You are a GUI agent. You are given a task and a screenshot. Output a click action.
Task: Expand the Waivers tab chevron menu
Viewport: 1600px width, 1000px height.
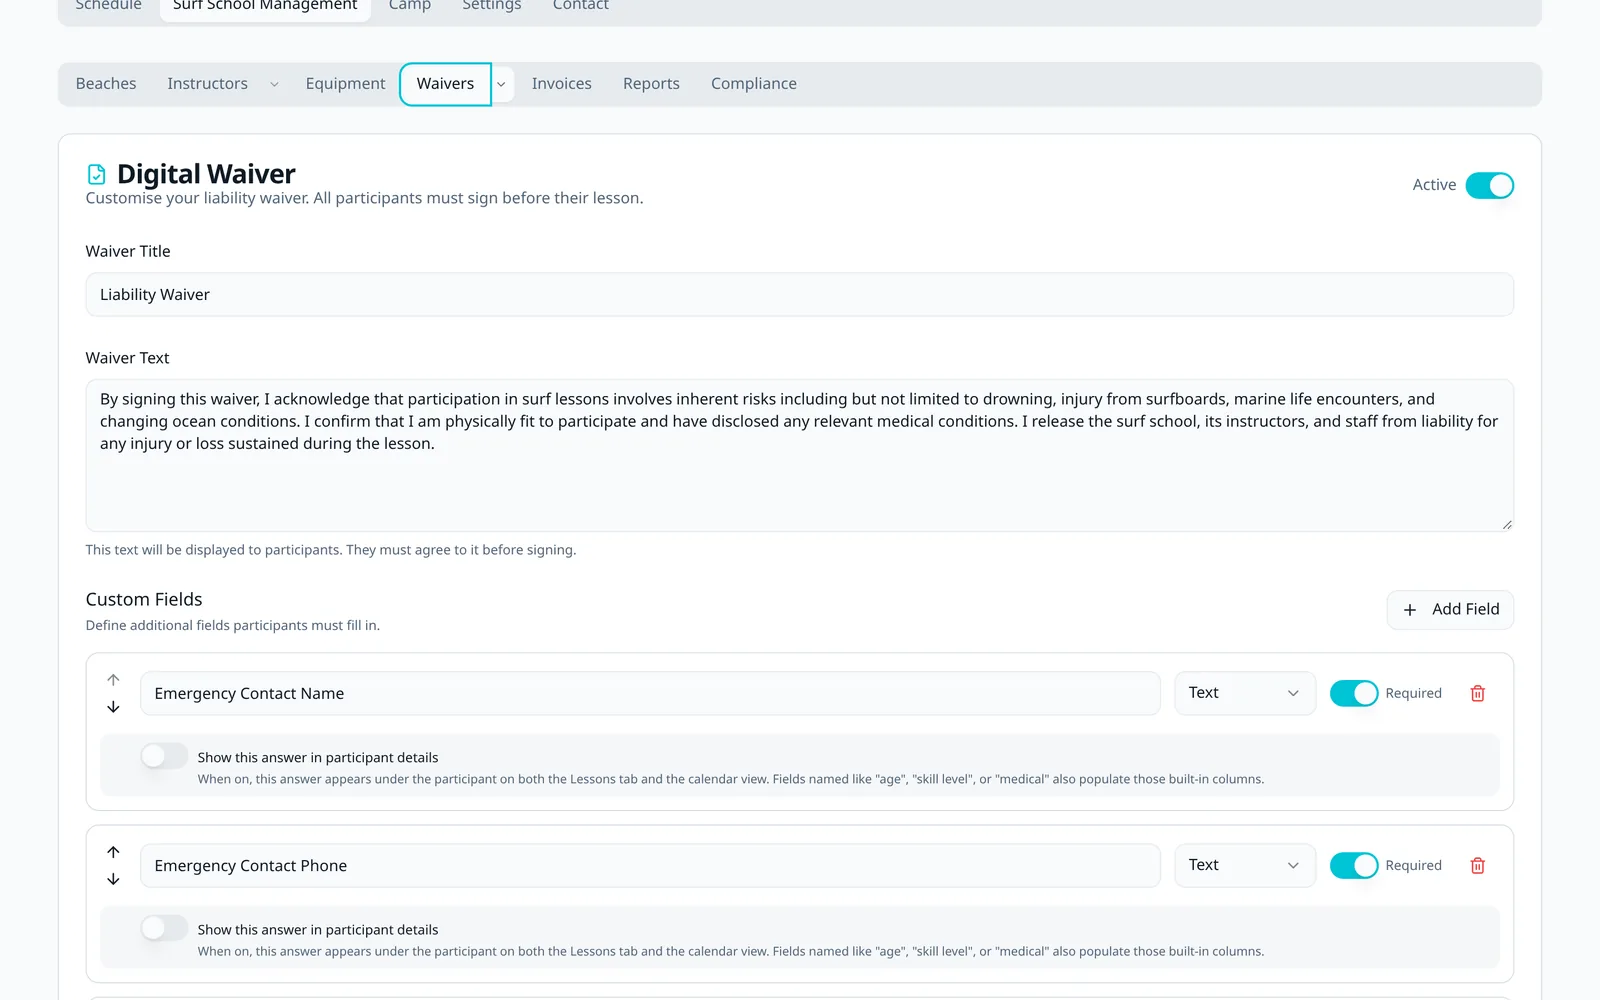coord(502,84)
